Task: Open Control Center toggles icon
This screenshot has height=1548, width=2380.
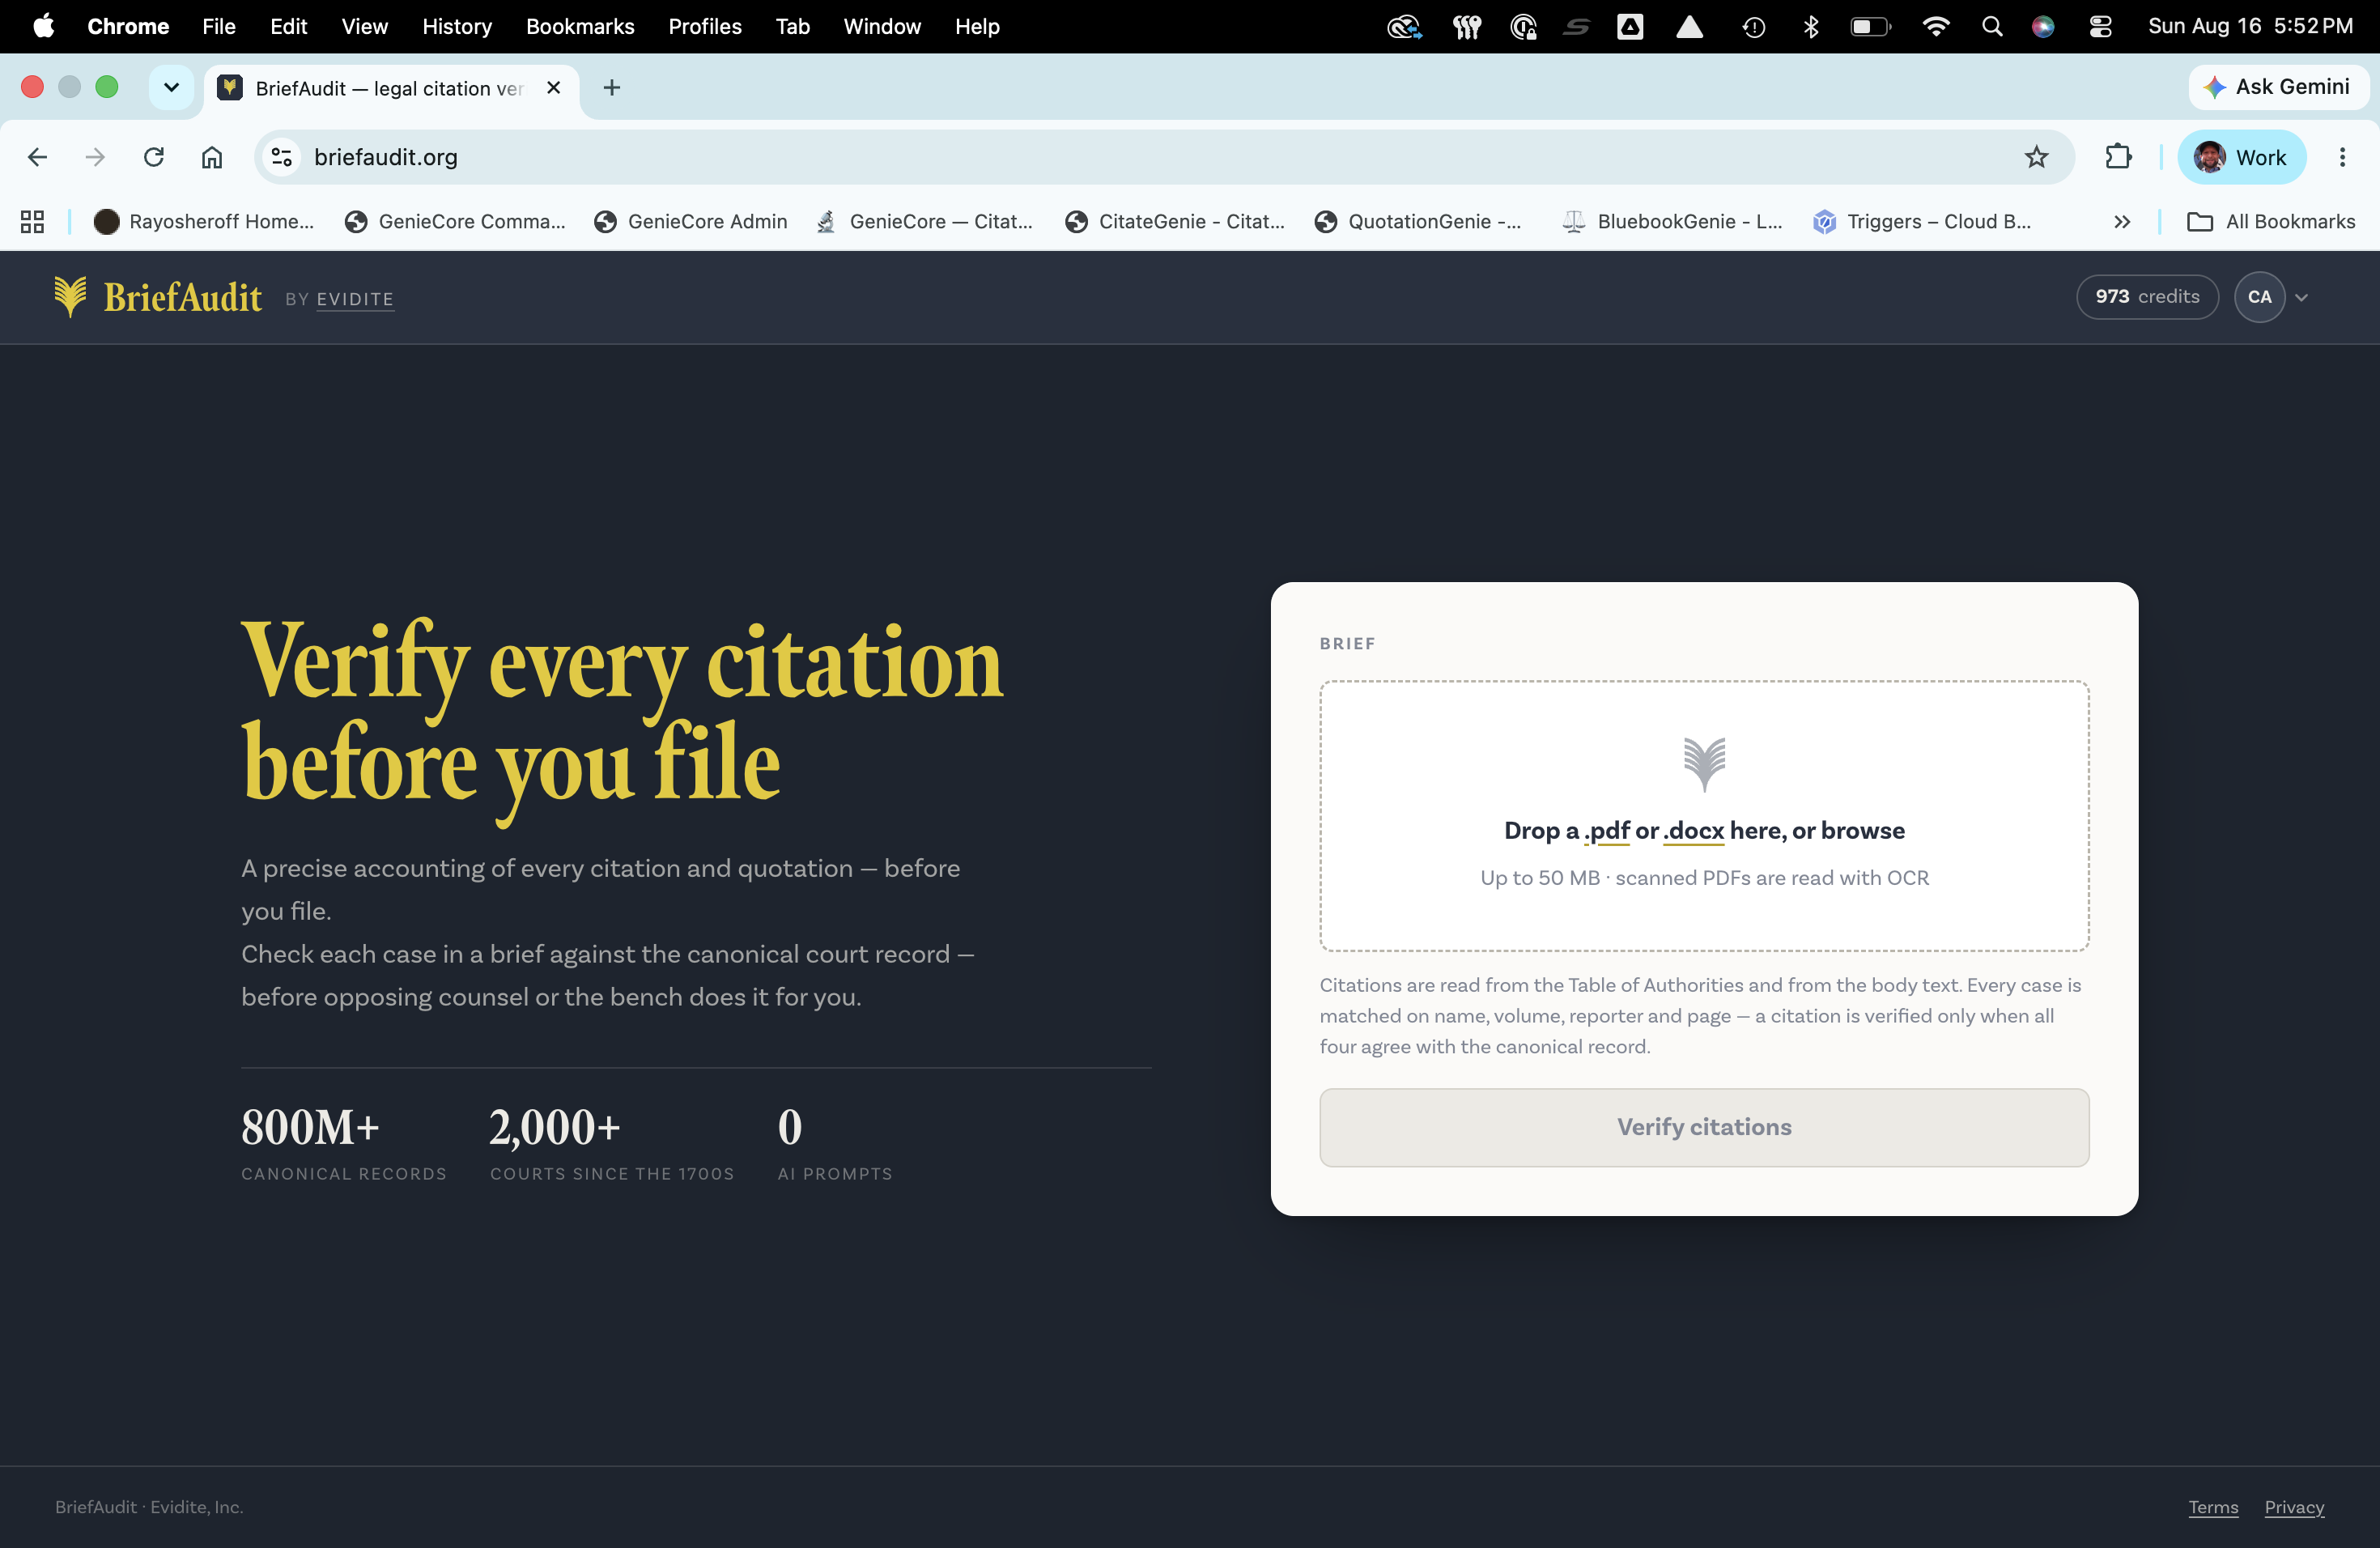Action: click(2100, 26)
